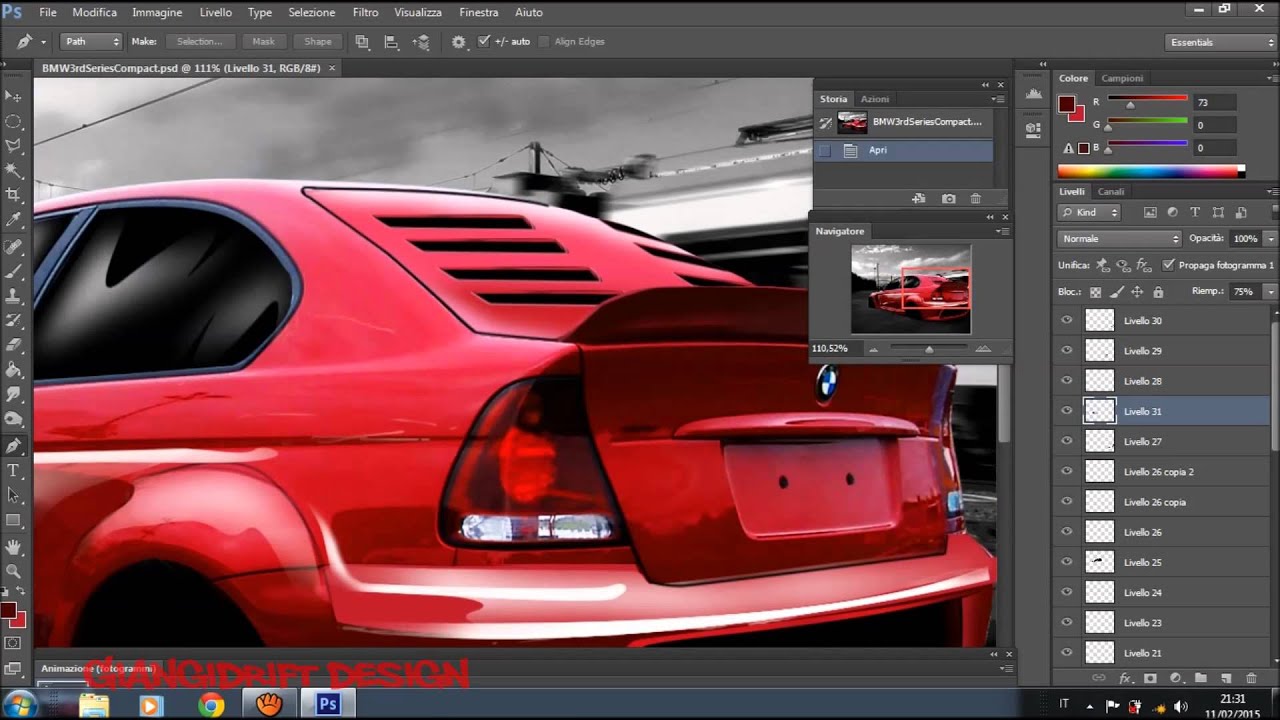Select the Type tool
This screenshot has height=720, width=1280.
14,471
